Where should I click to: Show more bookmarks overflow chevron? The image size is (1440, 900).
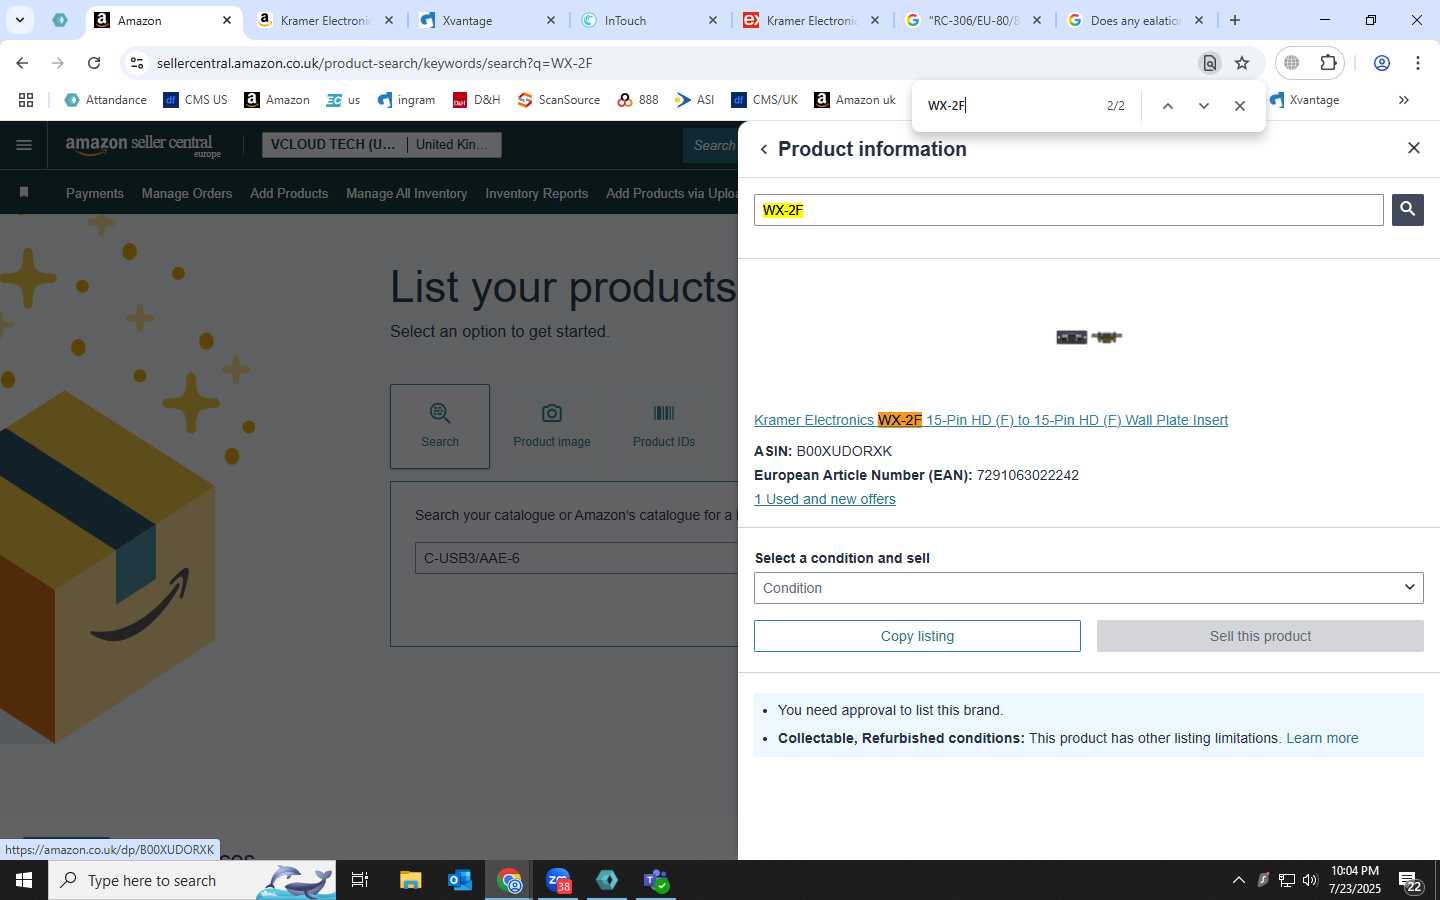point(1404,100)
